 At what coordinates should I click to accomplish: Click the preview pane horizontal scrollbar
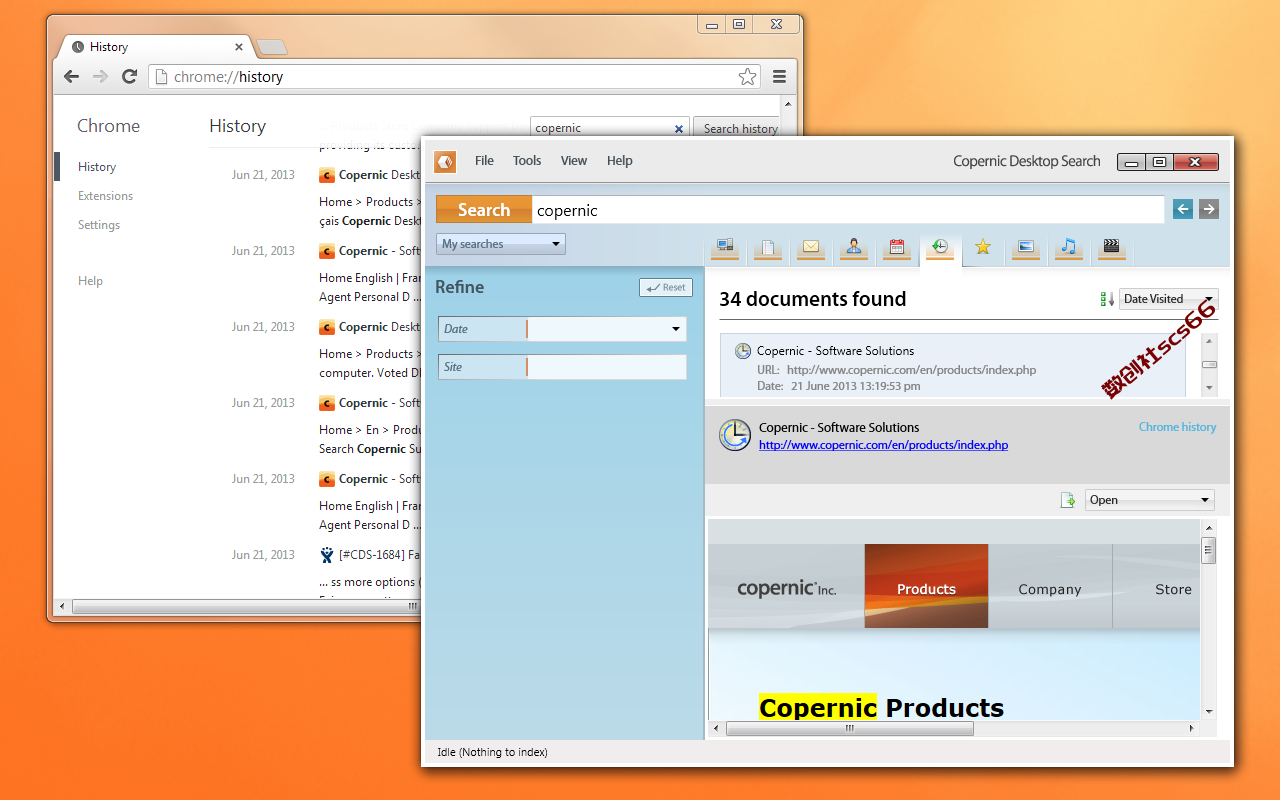[x=849, y=729]
